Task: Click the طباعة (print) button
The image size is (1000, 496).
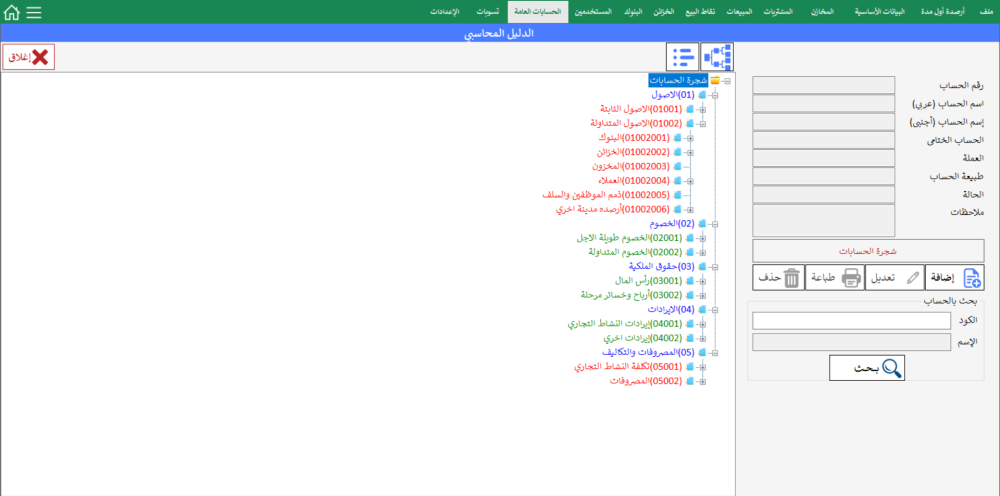Action: (835, 278)
